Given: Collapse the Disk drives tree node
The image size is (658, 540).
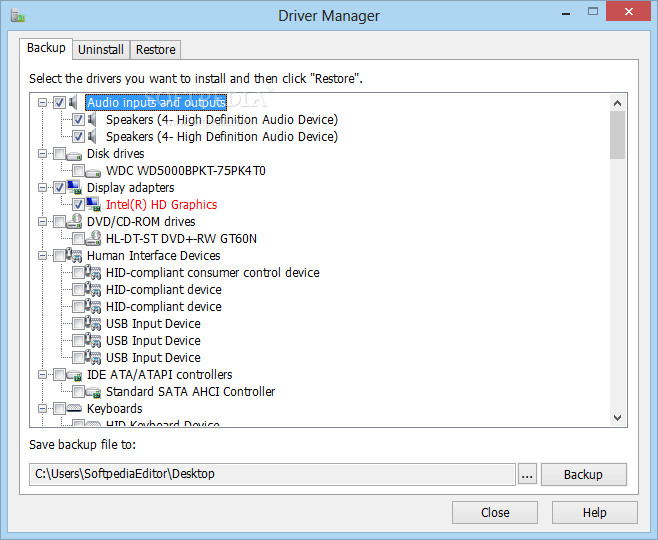Looking at the screenshot, I should [x=42, y=154].
